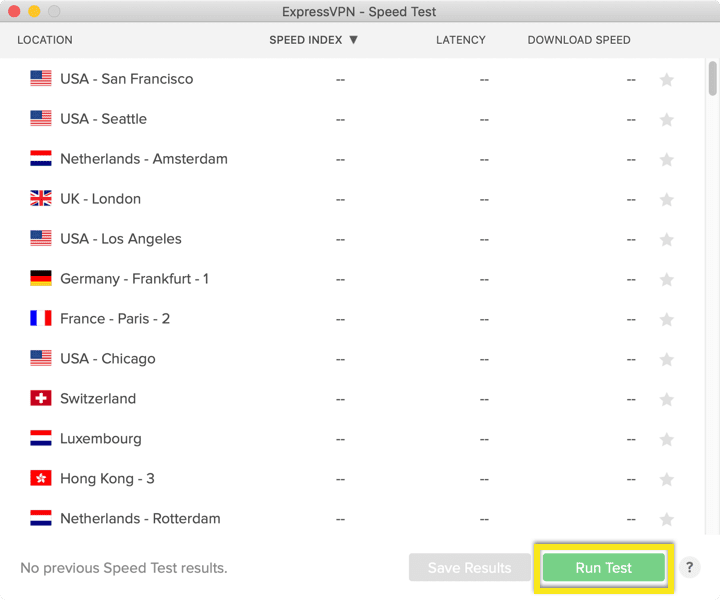Click the Save Results button
Image resolution: width=720 pixels, height=600 pixels.
469,568
